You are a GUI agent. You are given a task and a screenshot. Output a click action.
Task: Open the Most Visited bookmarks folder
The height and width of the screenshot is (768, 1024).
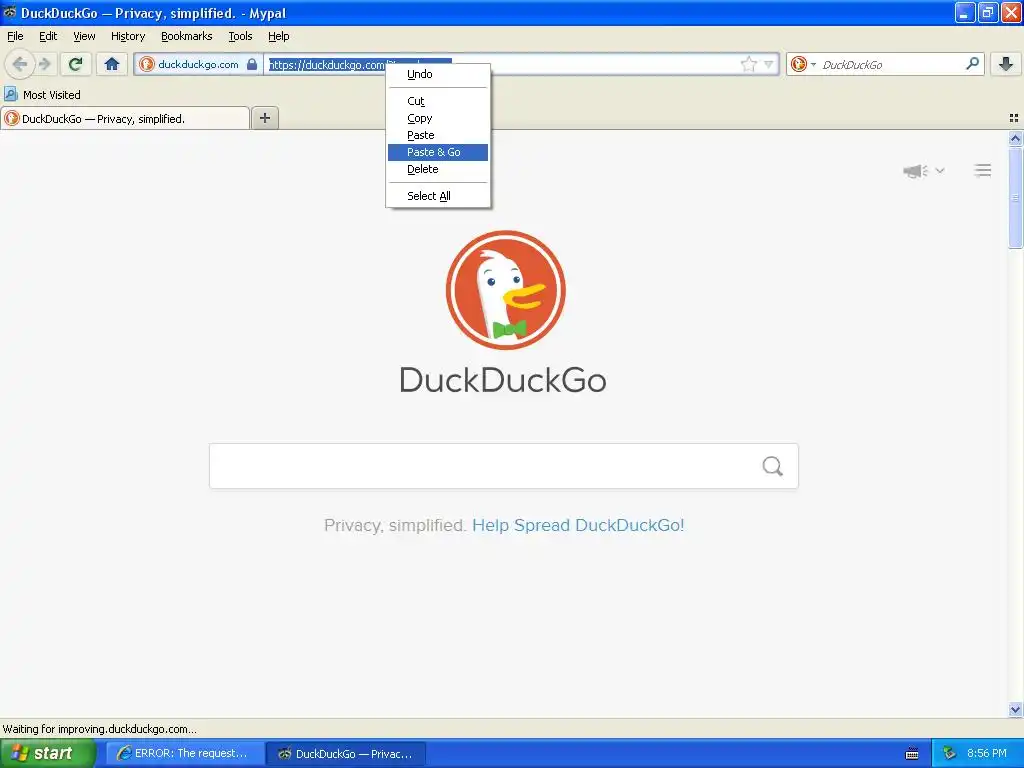point(42,95)
